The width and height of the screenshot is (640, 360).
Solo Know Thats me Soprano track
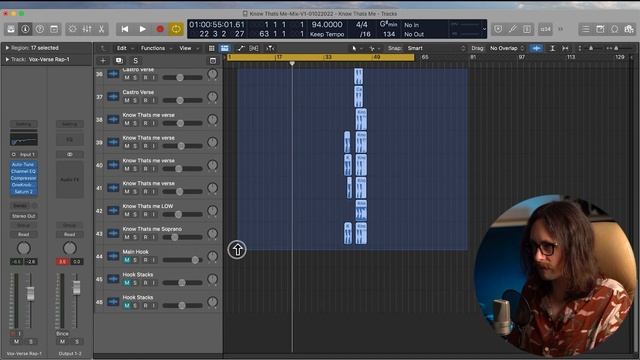pos(135,237)
